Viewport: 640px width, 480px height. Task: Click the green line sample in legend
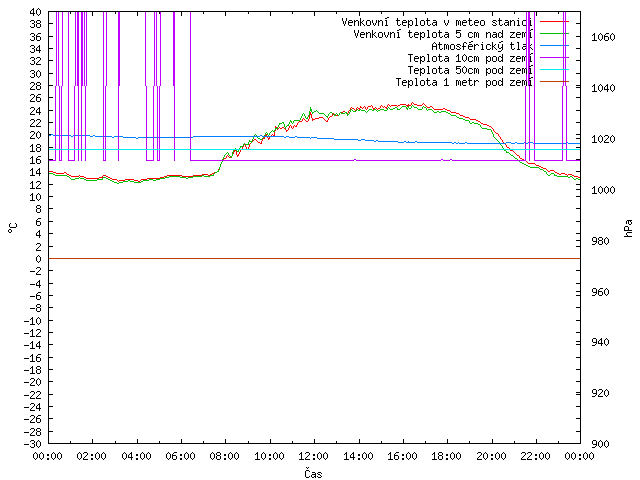(554, 34)
